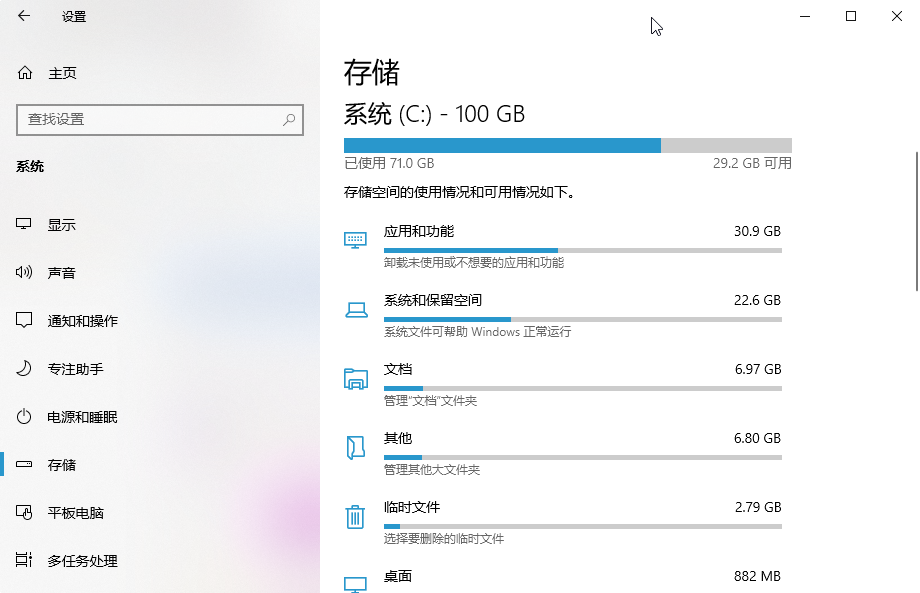Viewport: 920px width, 593px height.
Task: Click the 已使用 71.0 GB label
Action: pyautogui.click(x=389, y=163)
